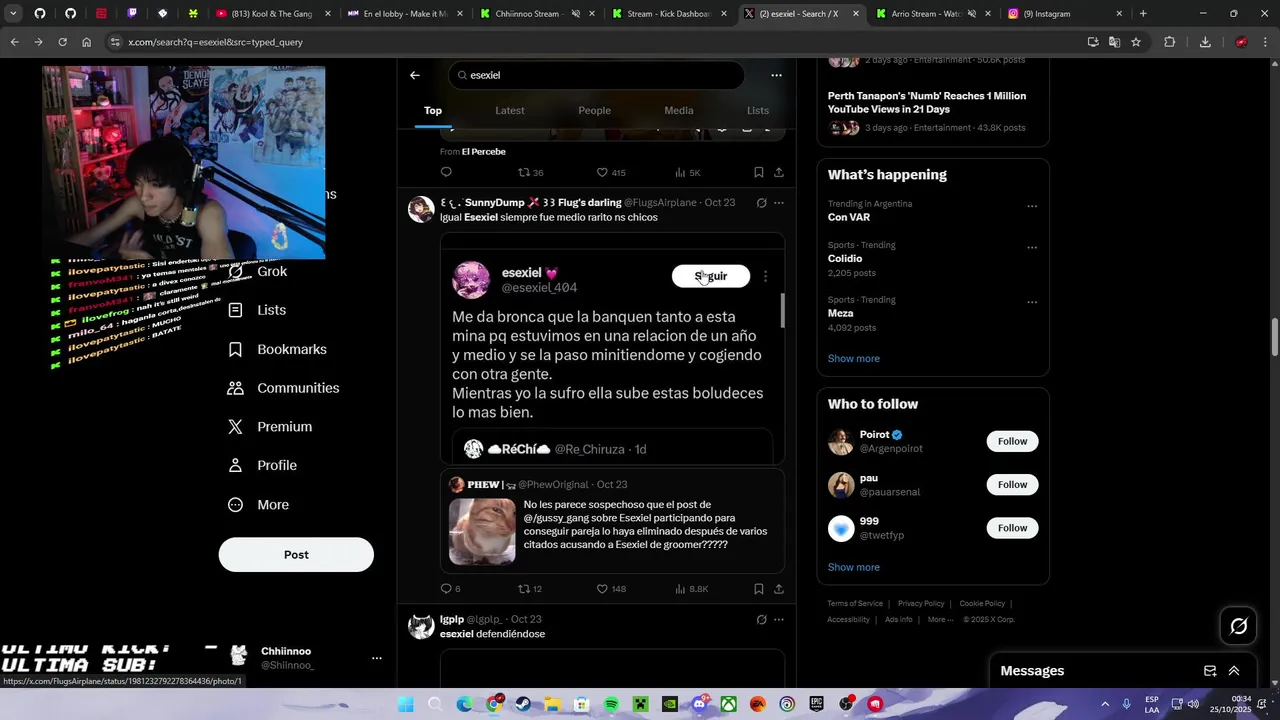The height and width of the screenshot is (720, 1280).
Task: Open SunnyDump's profile avatar
Action: pyautogui.click(x=421, y=209)
